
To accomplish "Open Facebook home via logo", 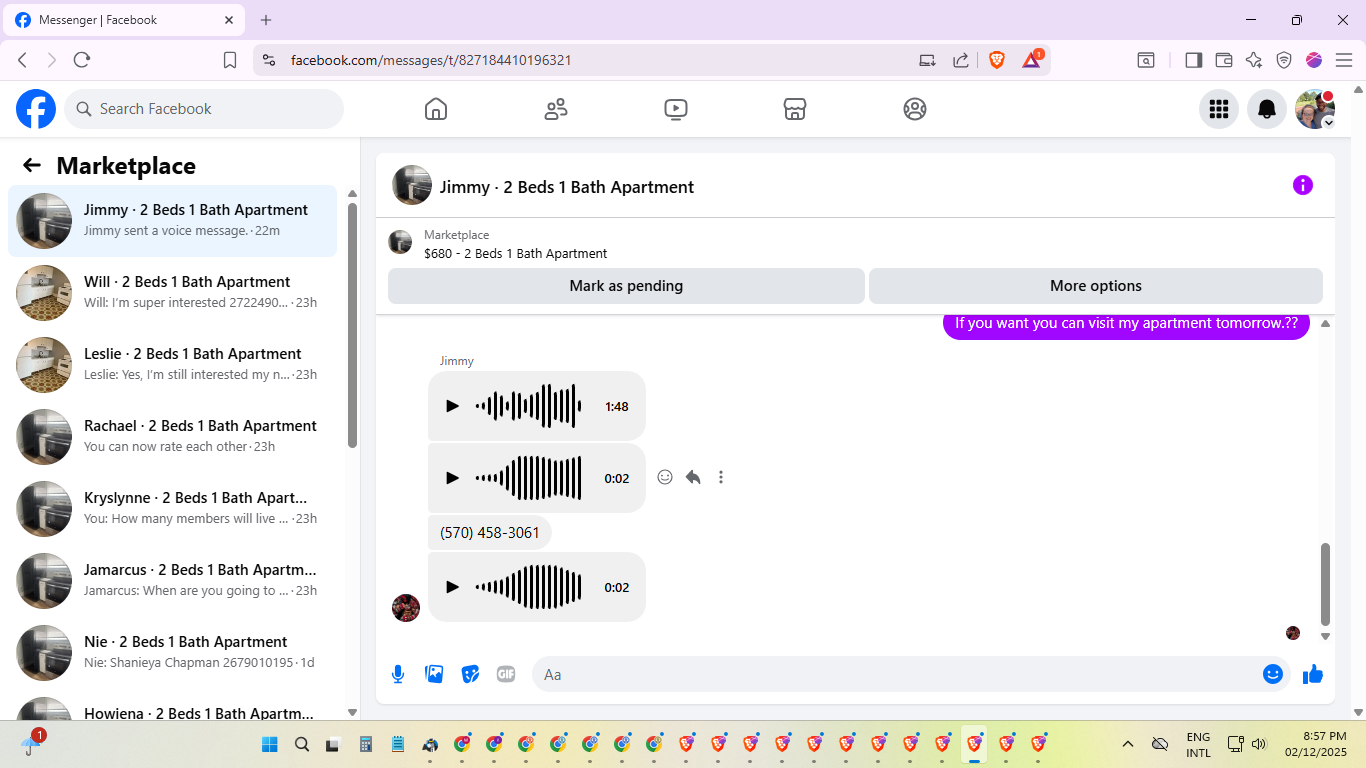I will coord(36,109).
